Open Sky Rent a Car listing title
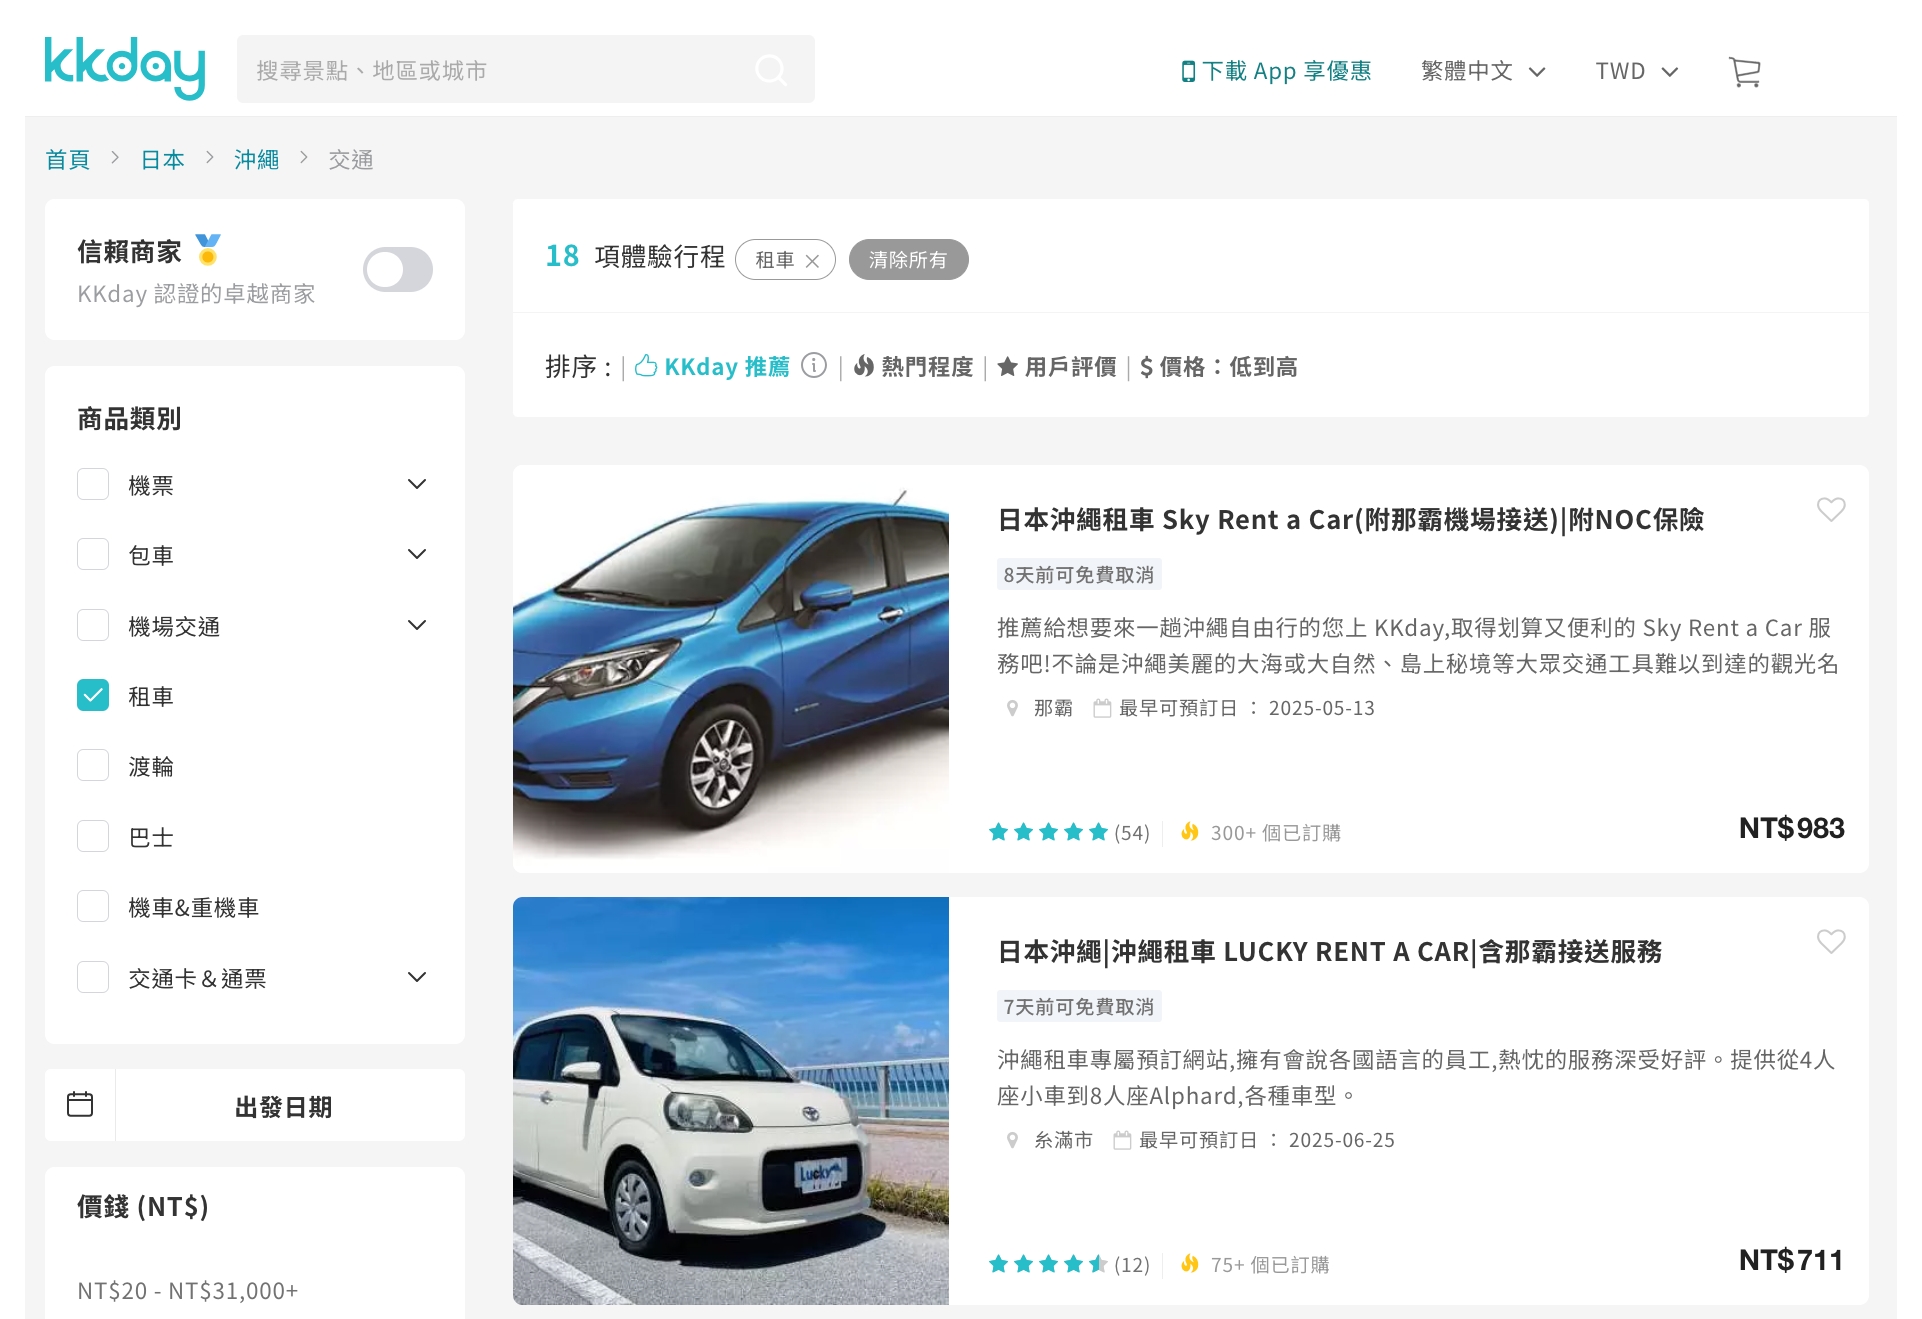This screenshot has height=1319, width=1922. coord(1350,520)
